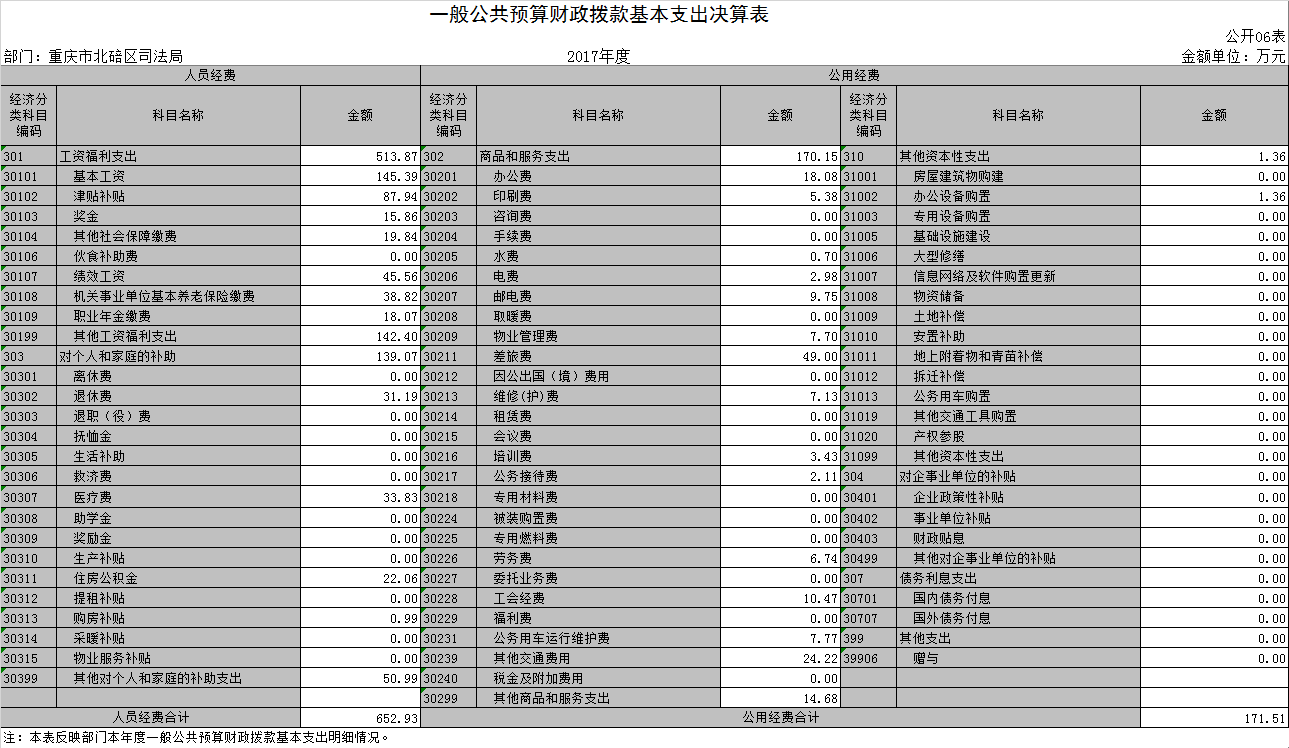Select the value 33.83
Image resolution: width=1289 pixels, height=748 pixels.
360,498
